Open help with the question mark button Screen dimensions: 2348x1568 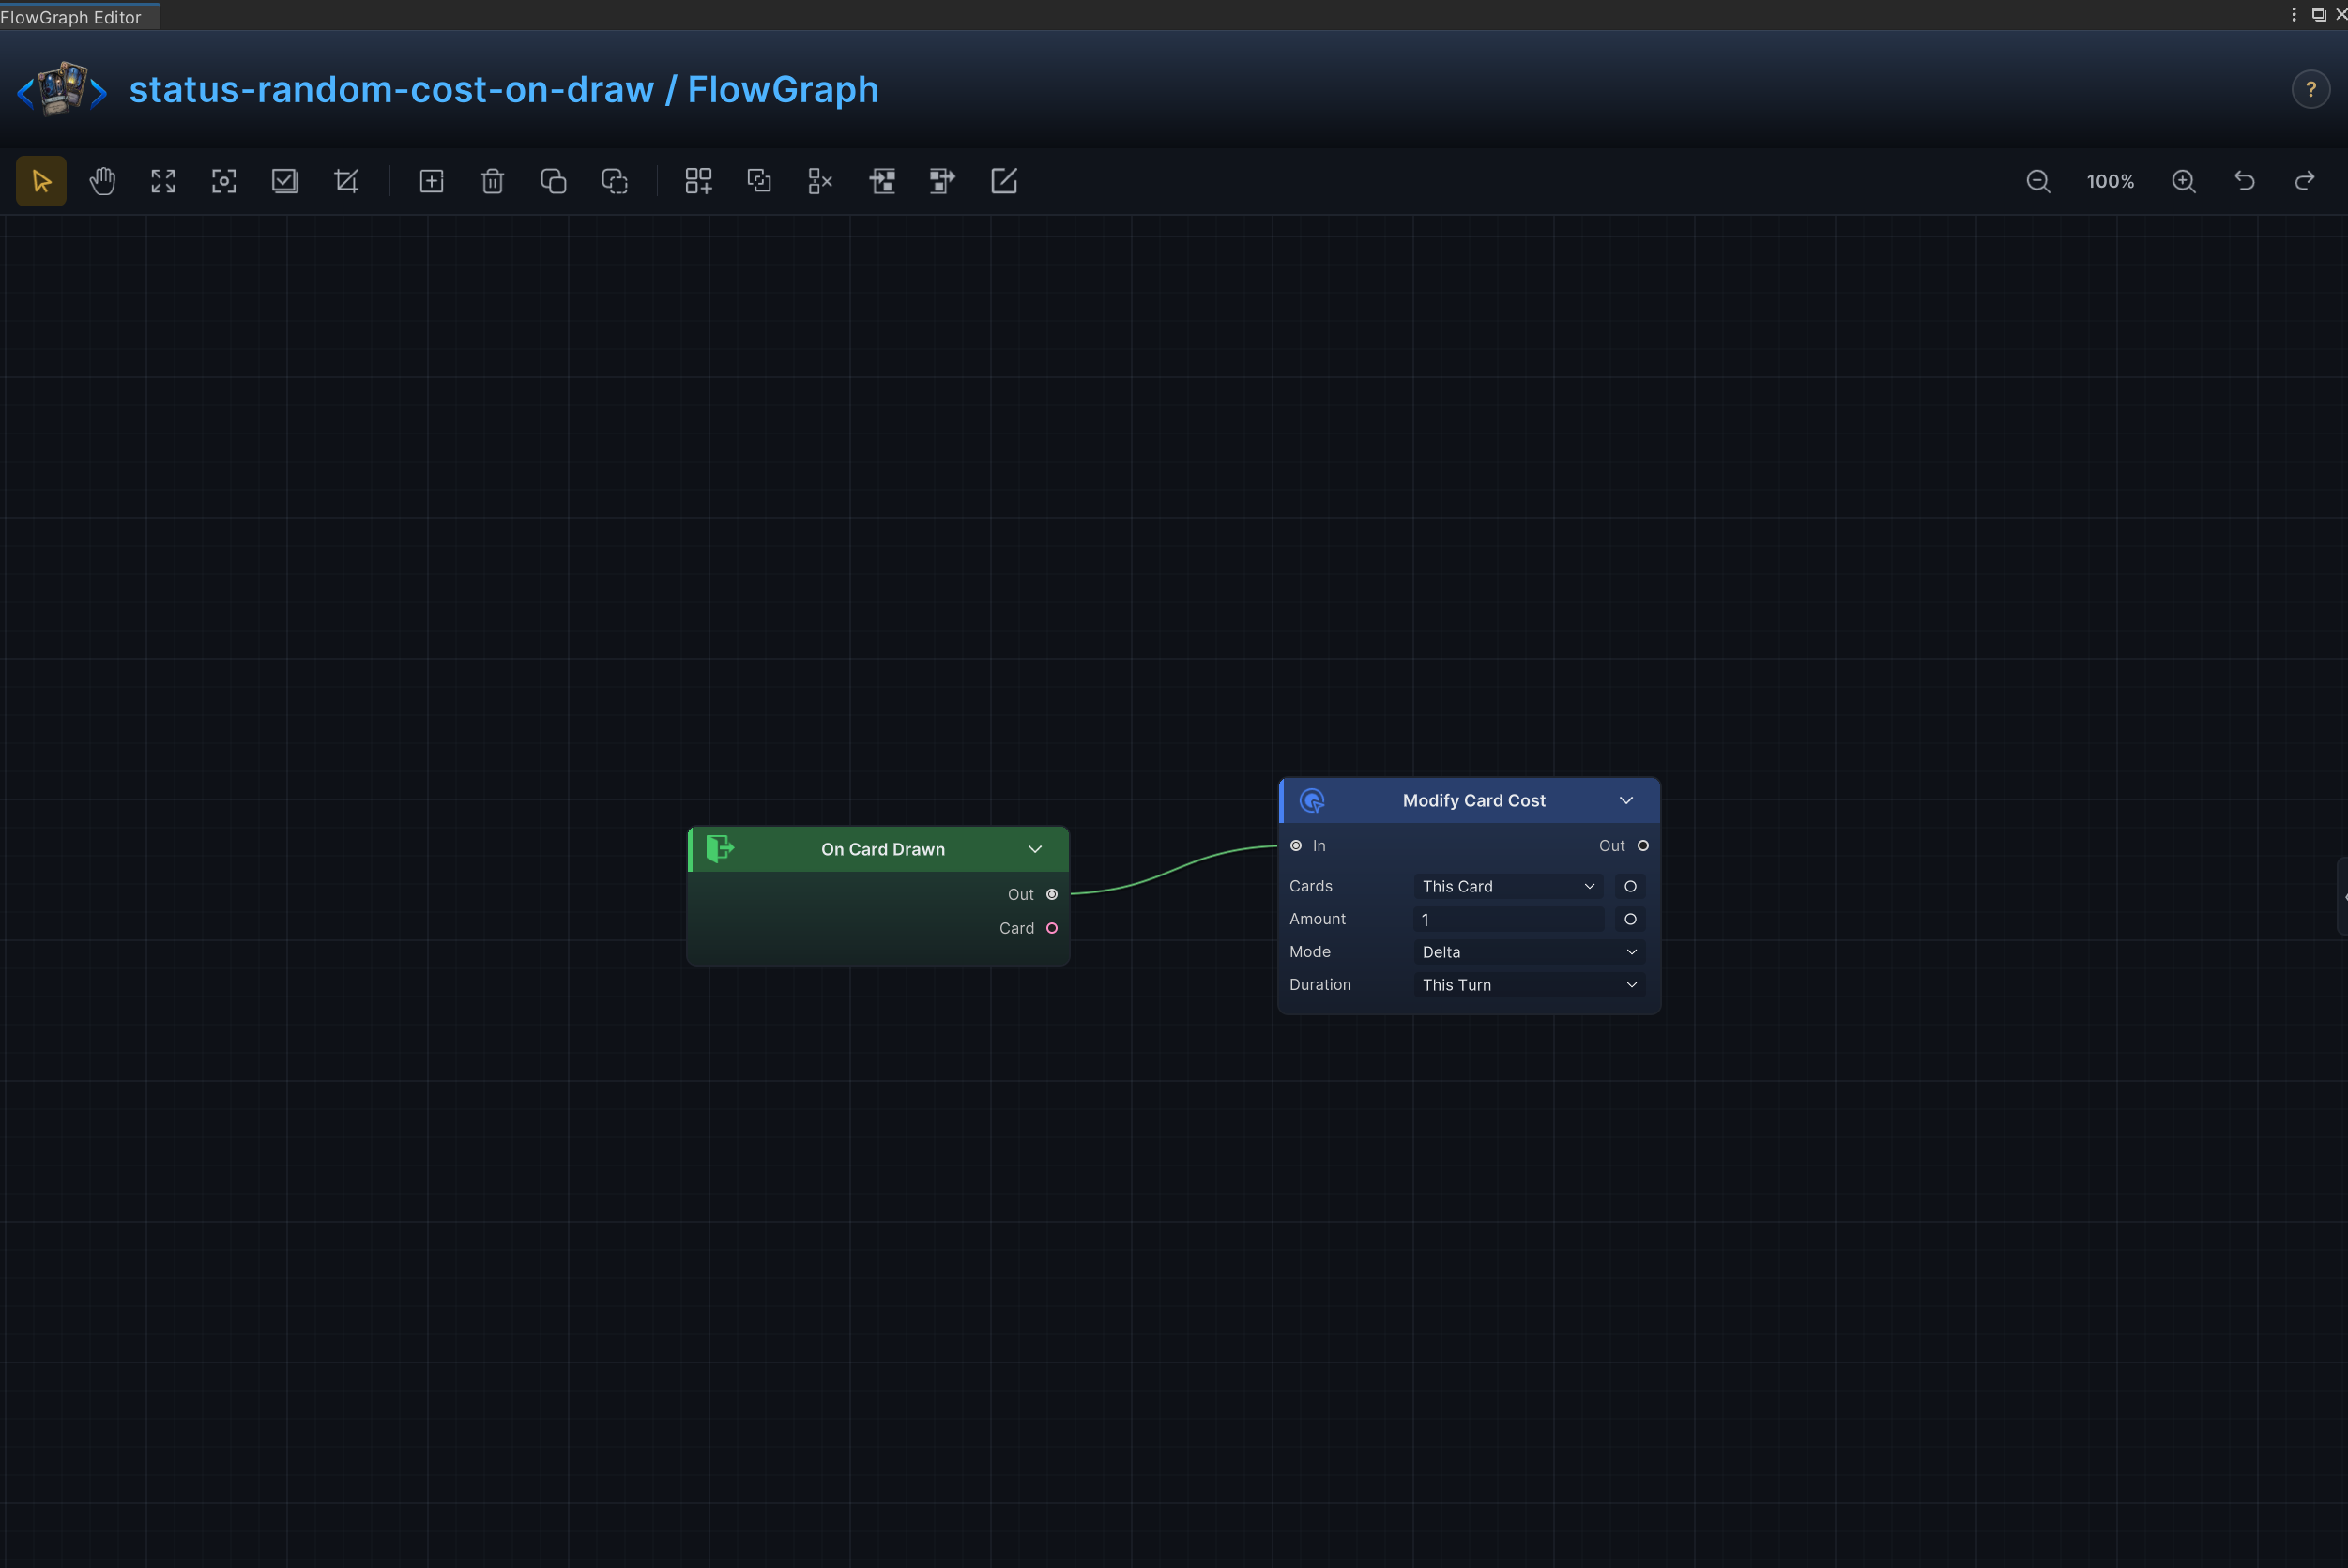2311,90
